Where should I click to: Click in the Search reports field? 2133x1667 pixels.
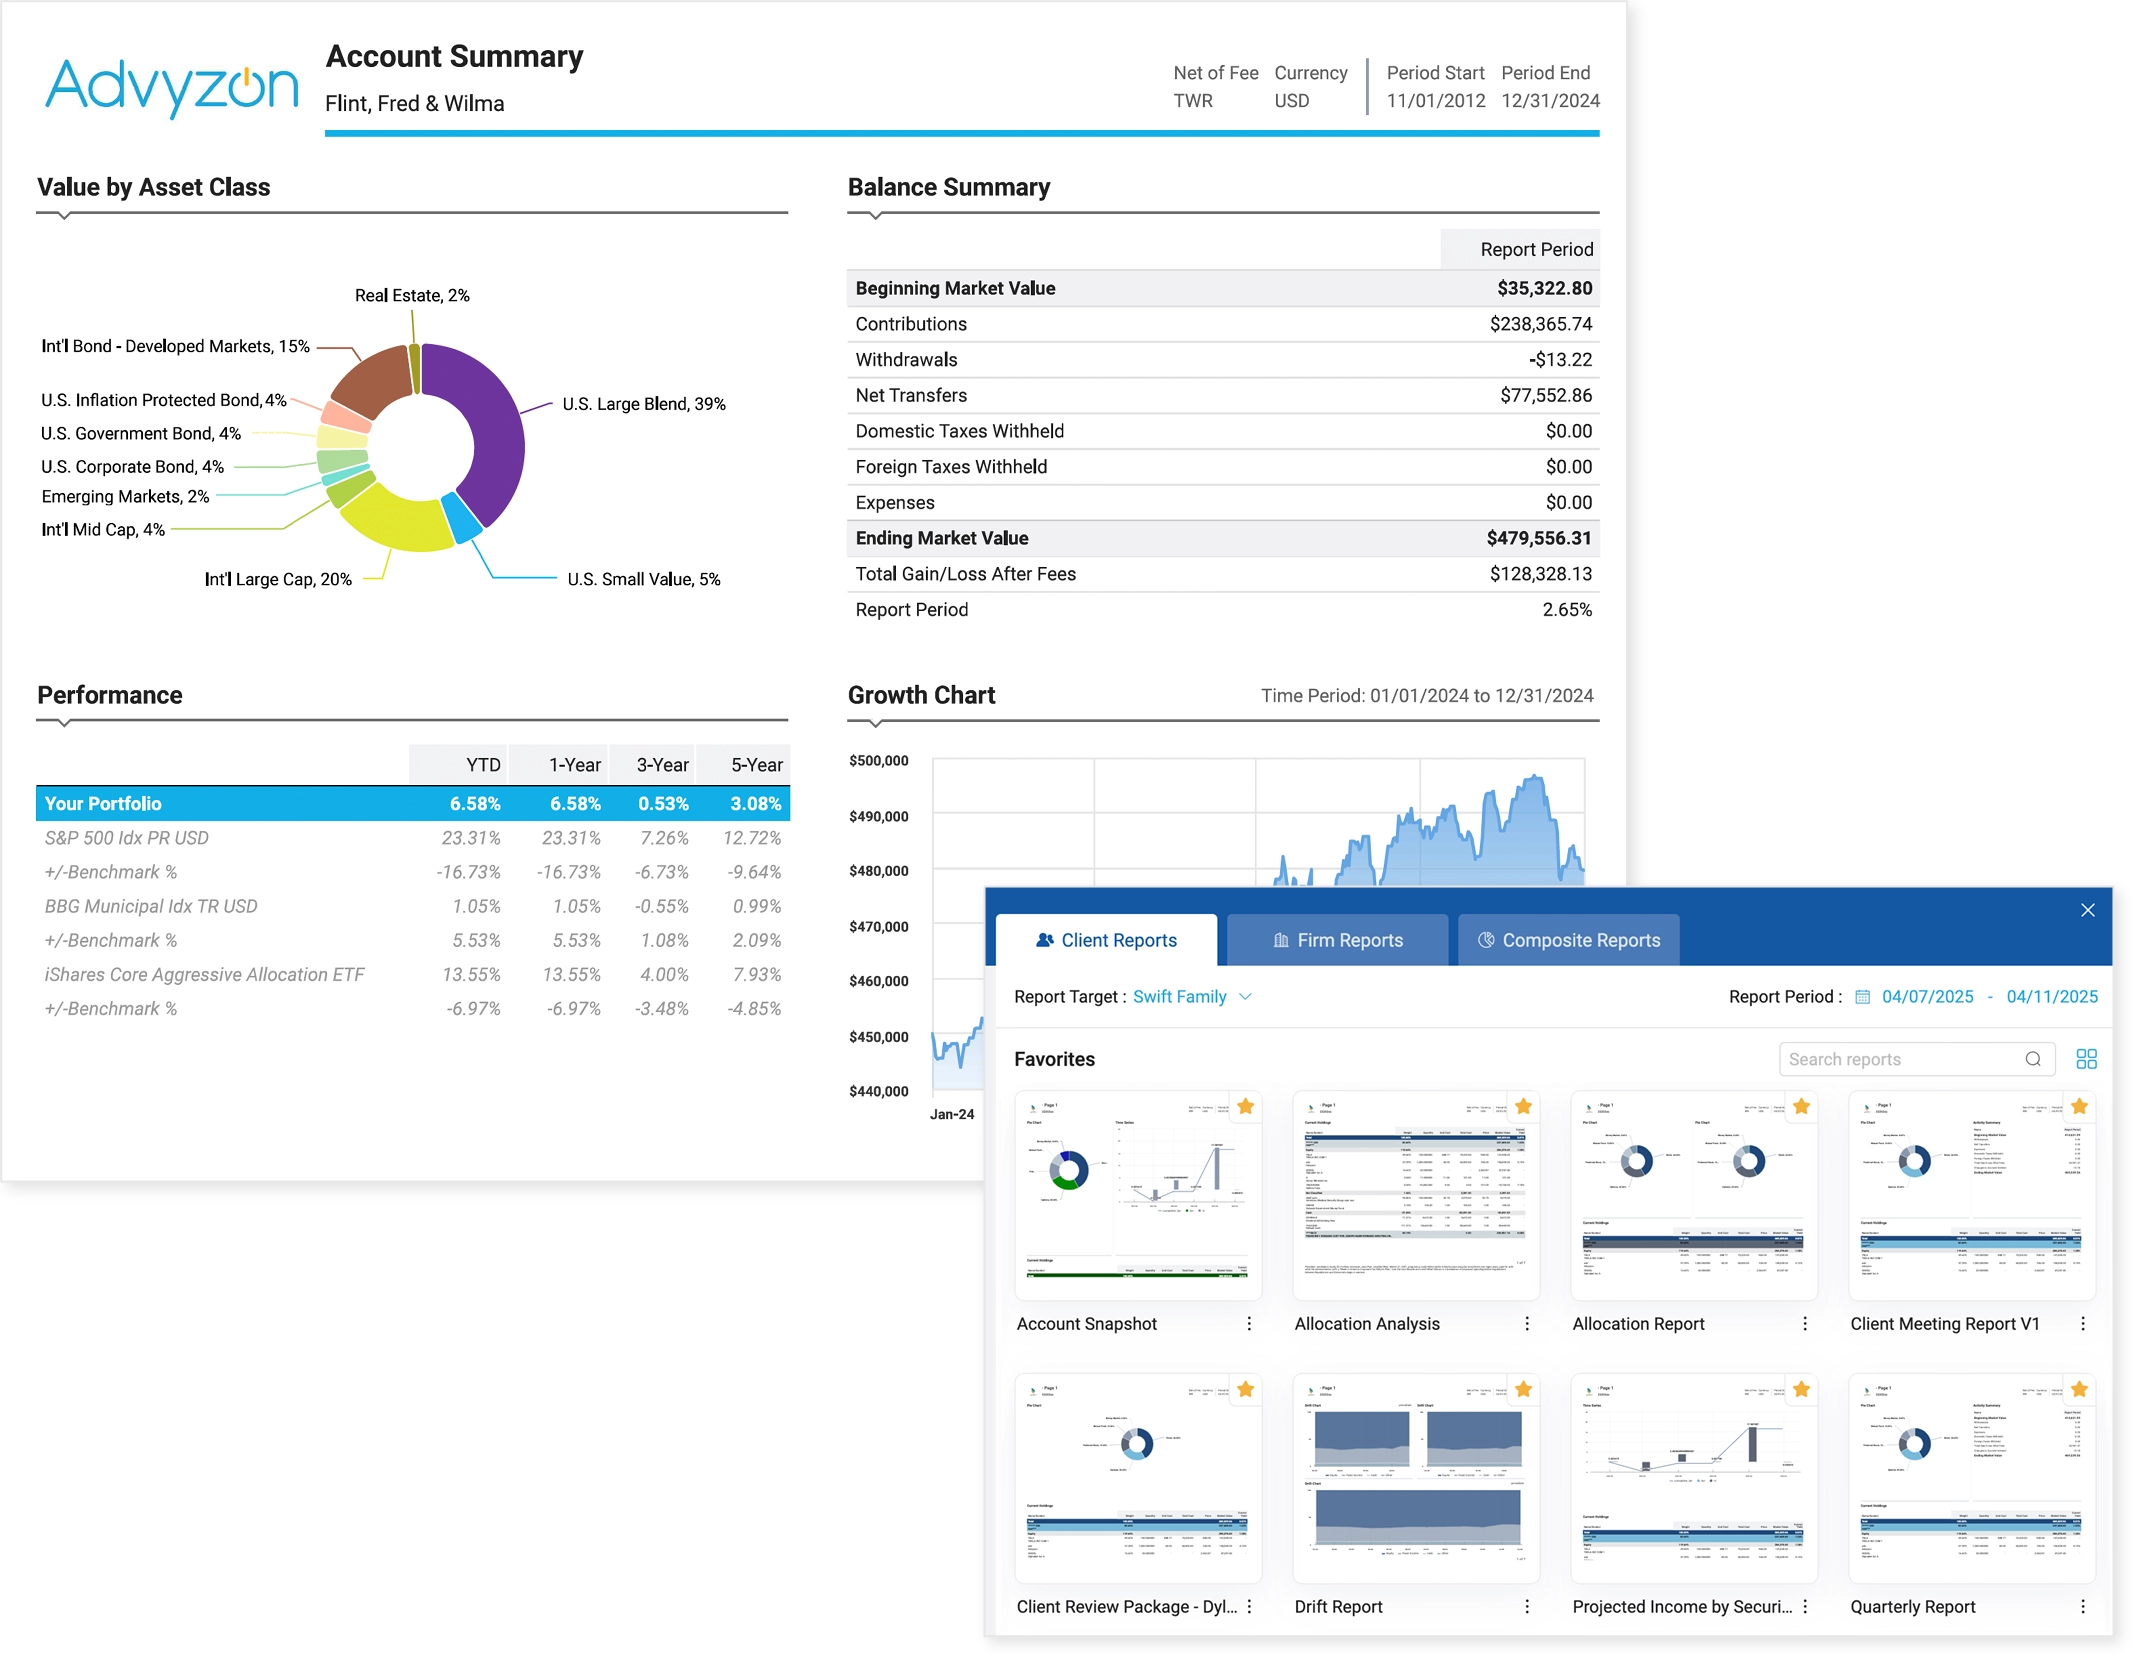pos(1916,1059)
